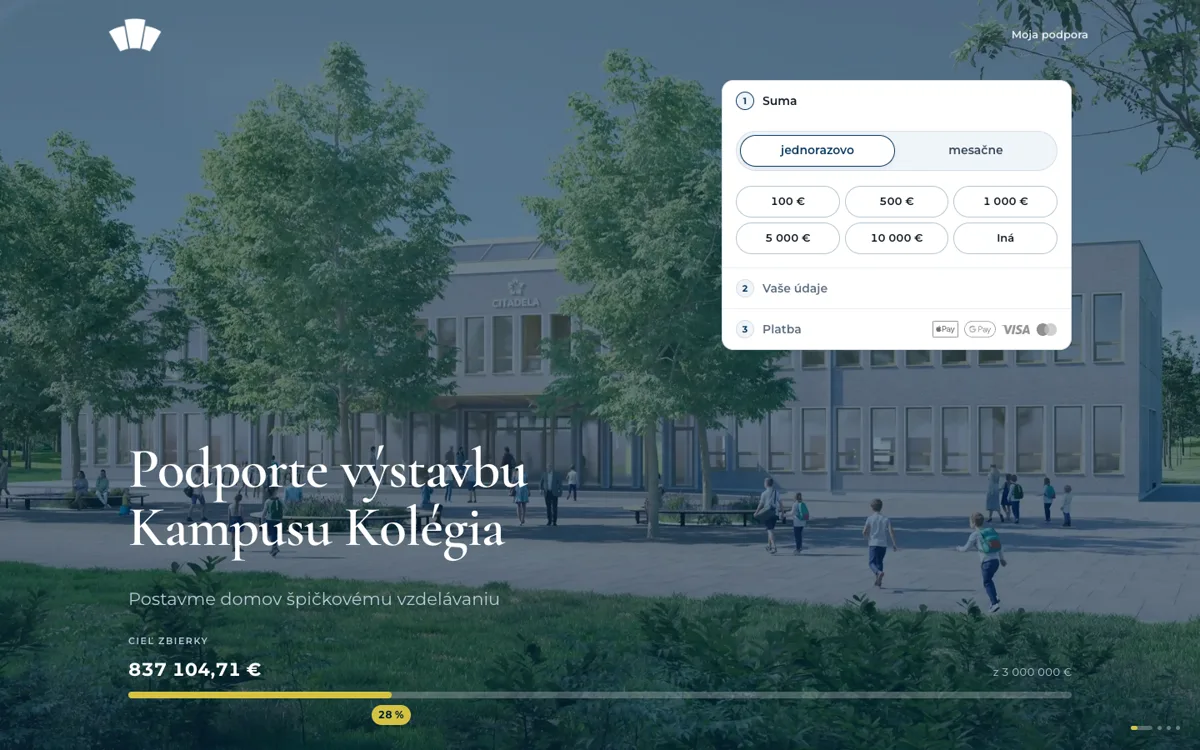Click the number 3 step circle
Viewport: 1200px width, 750px height.
[744, 329]
